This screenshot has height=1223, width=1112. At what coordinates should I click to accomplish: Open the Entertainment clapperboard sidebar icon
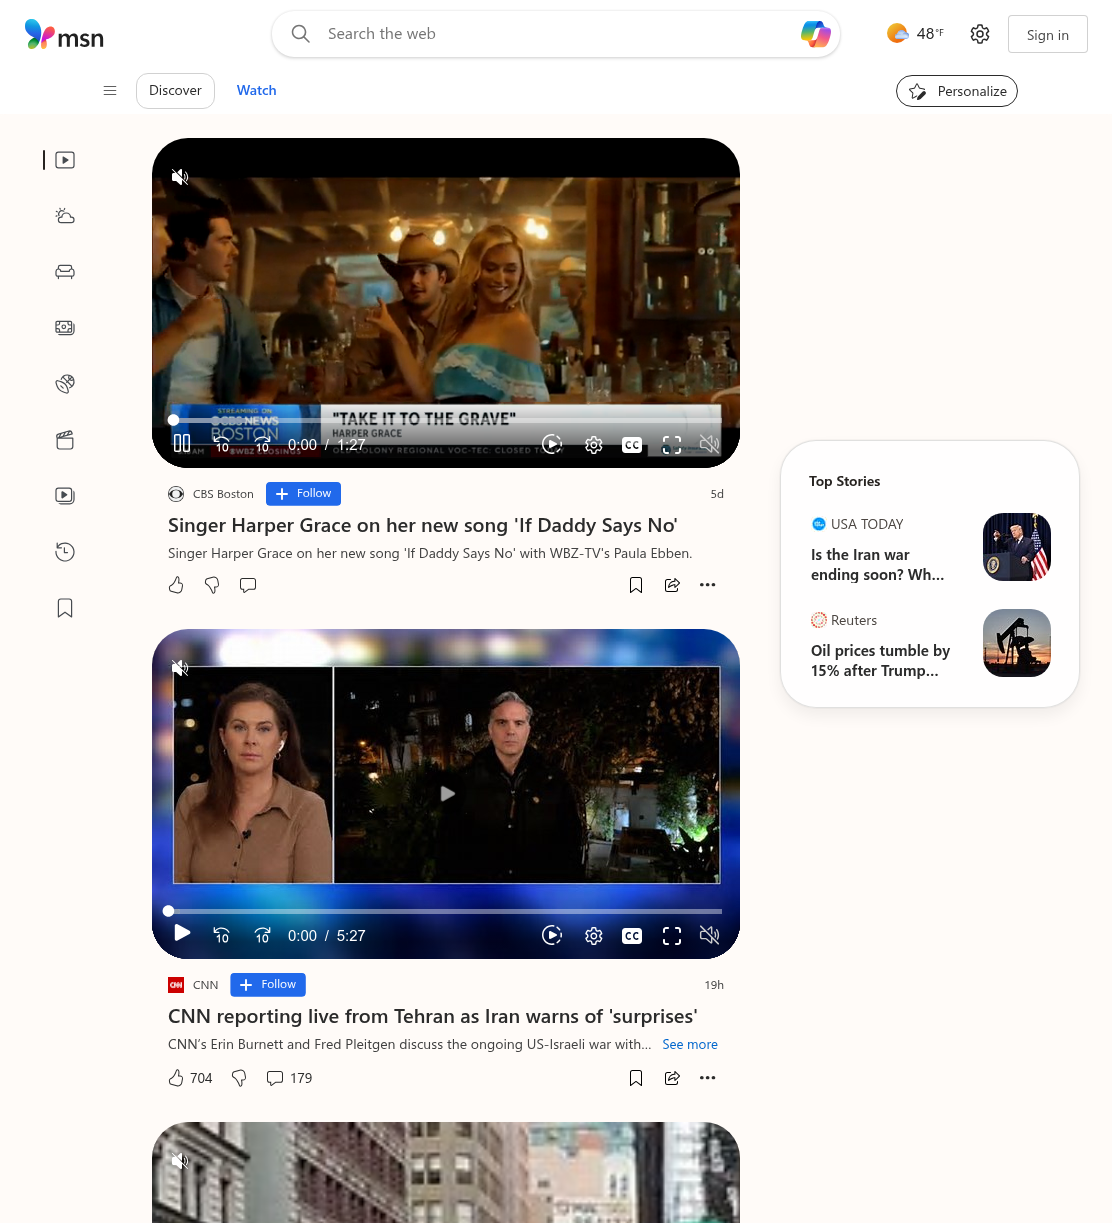click(65, 440)
